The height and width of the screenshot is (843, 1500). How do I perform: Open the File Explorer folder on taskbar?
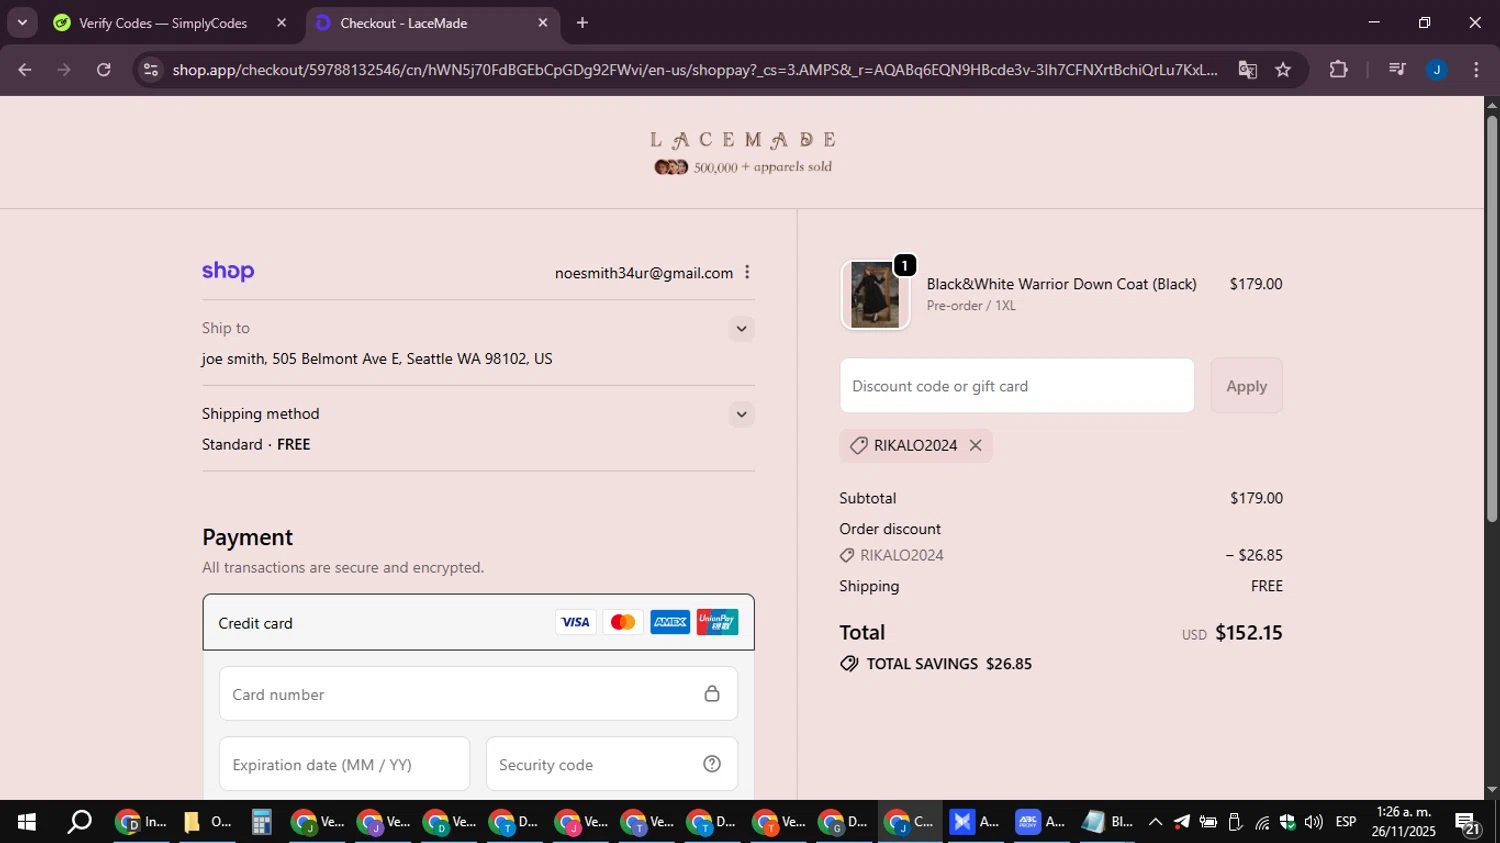click(206, 822)
